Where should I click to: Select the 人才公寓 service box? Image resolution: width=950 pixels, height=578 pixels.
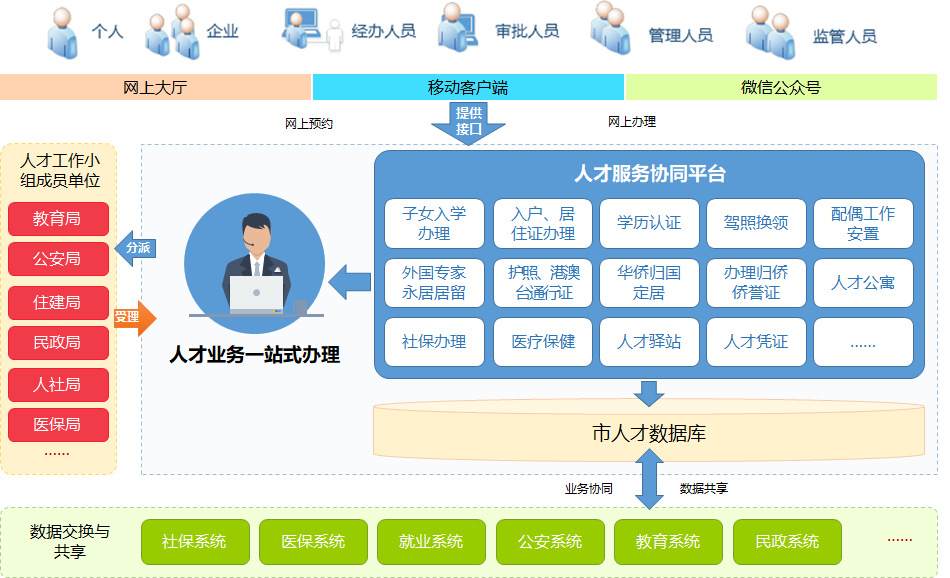pos(863,283)
